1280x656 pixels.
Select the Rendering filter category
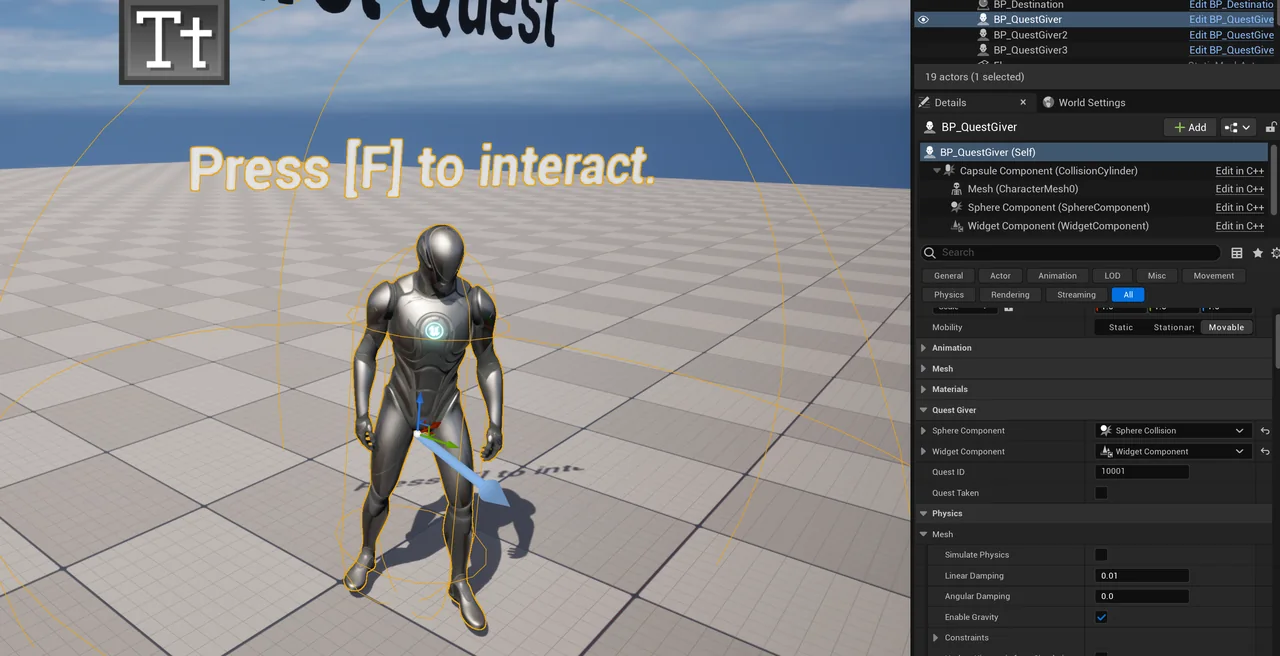coord(1010,295)
